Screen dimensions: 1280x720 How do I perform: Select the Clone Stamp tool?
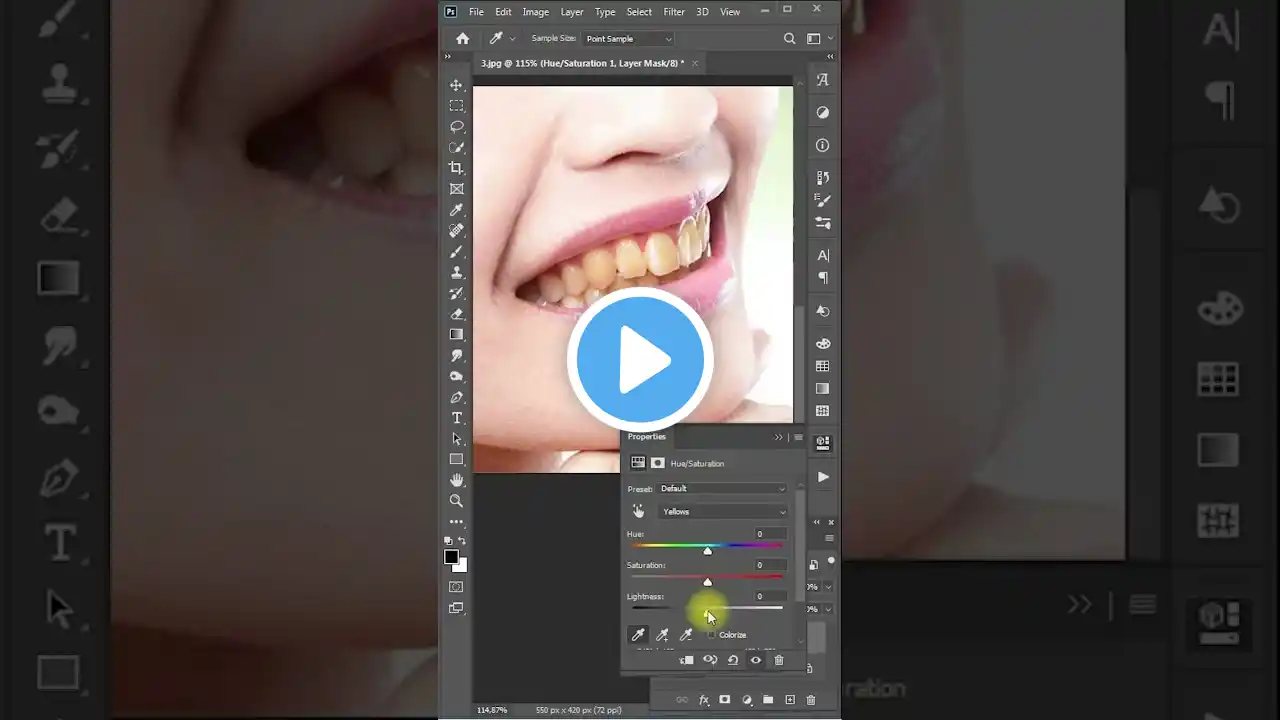point(457,272)
